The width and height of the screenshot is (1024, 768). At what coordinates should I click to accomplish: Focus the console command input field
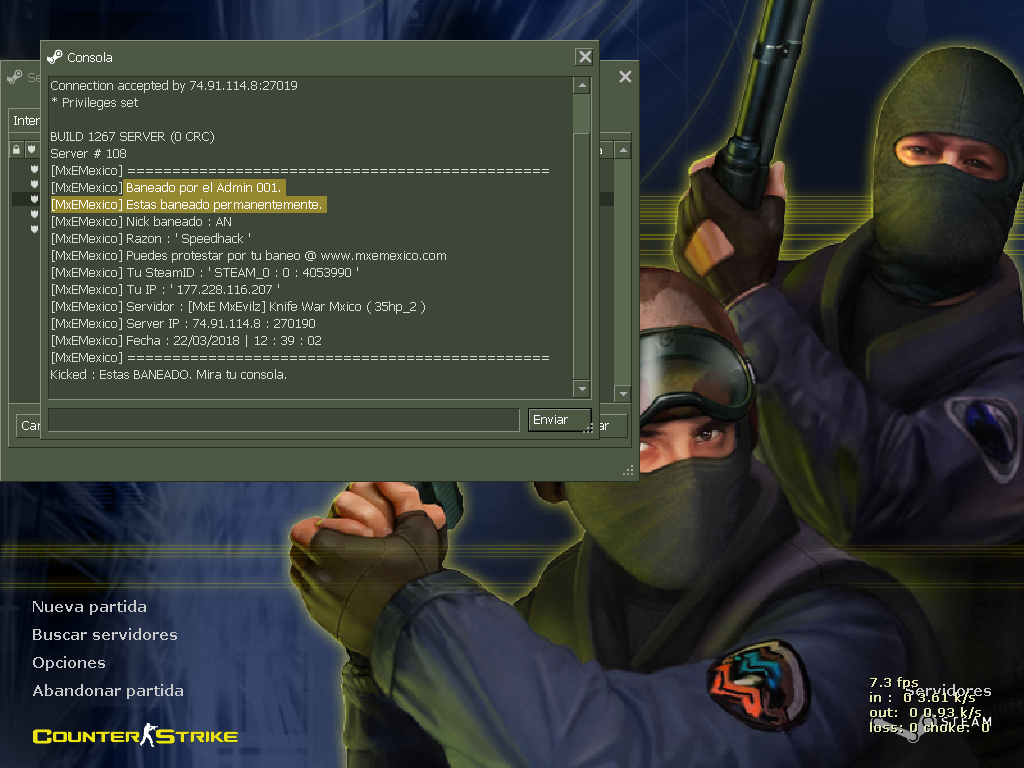pyautogui.click(x=283, y=420)
